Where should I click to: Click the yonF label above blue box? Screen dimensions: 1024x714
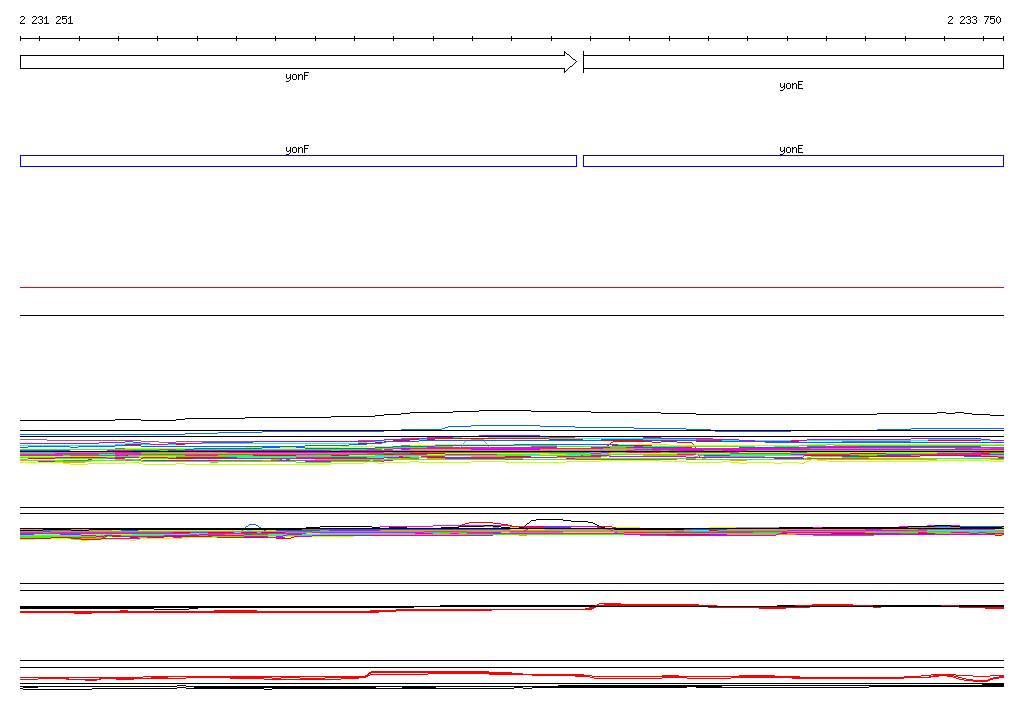click(x=297, y=149)
